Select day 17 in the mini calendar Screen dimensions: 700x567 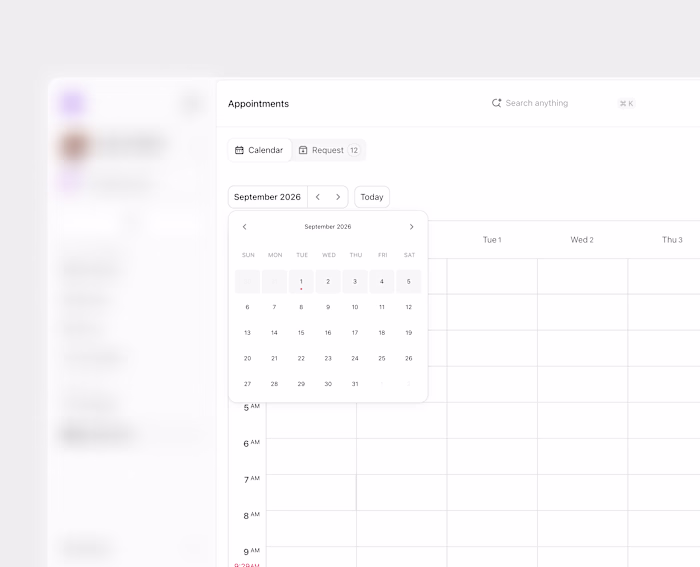[x=355, y=333]
